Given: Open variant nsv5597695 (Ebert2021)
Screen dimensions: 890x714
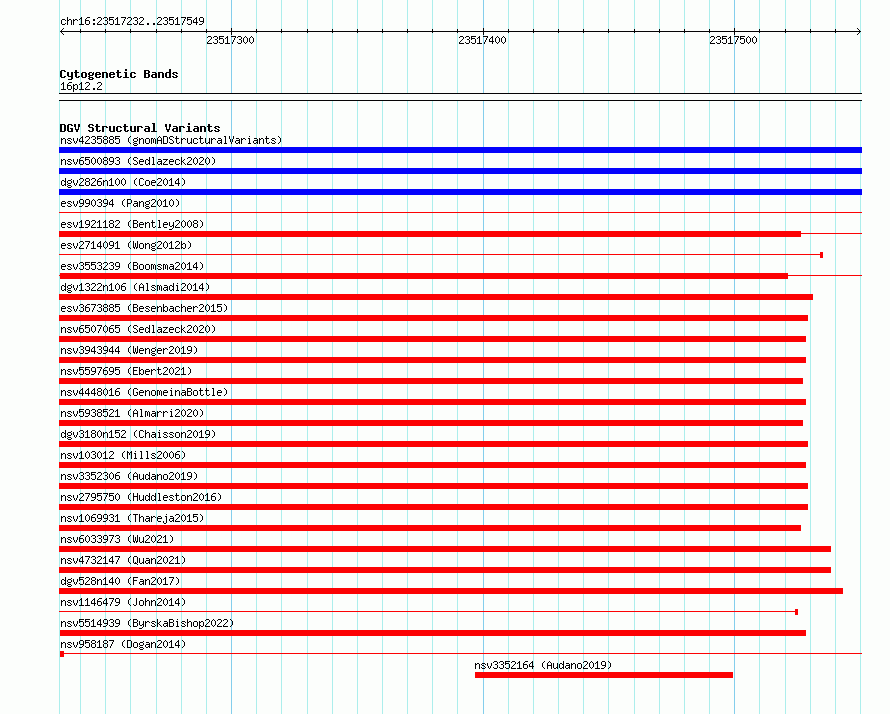Looking at the screenshot, I should [x=126, y=371].
